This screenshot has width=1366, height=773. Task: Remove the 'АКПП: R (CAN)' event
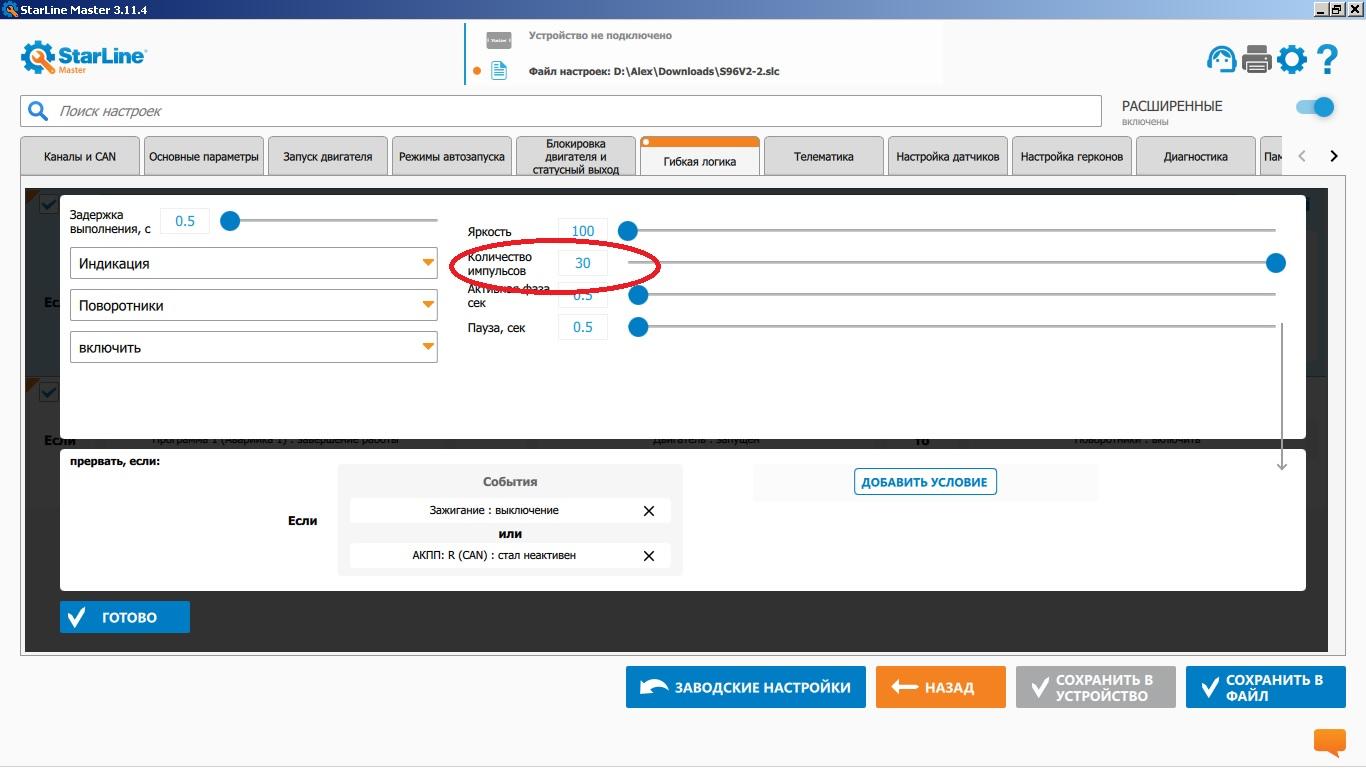649,556
